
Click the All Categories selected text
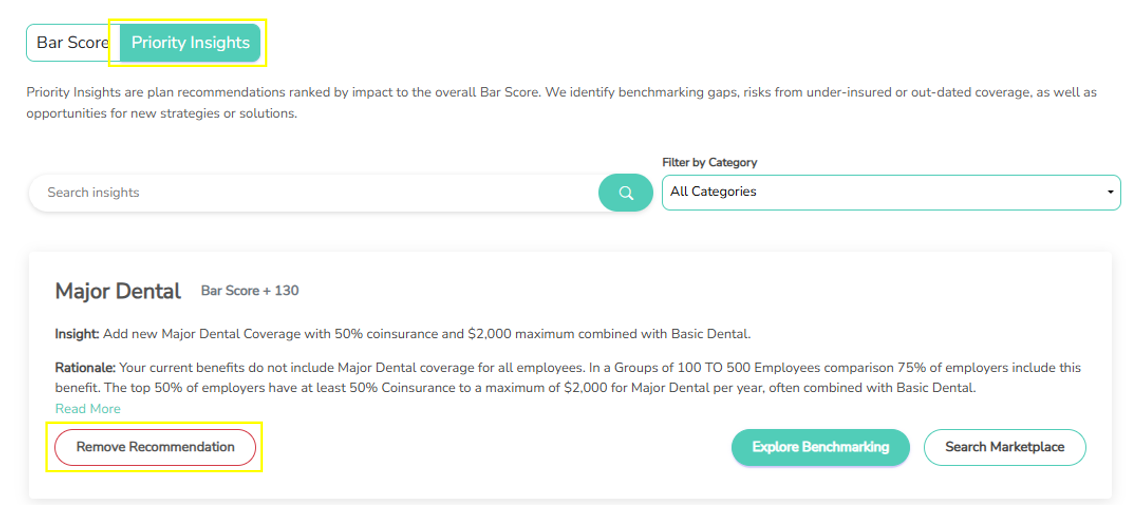click(x=713, y=192)
